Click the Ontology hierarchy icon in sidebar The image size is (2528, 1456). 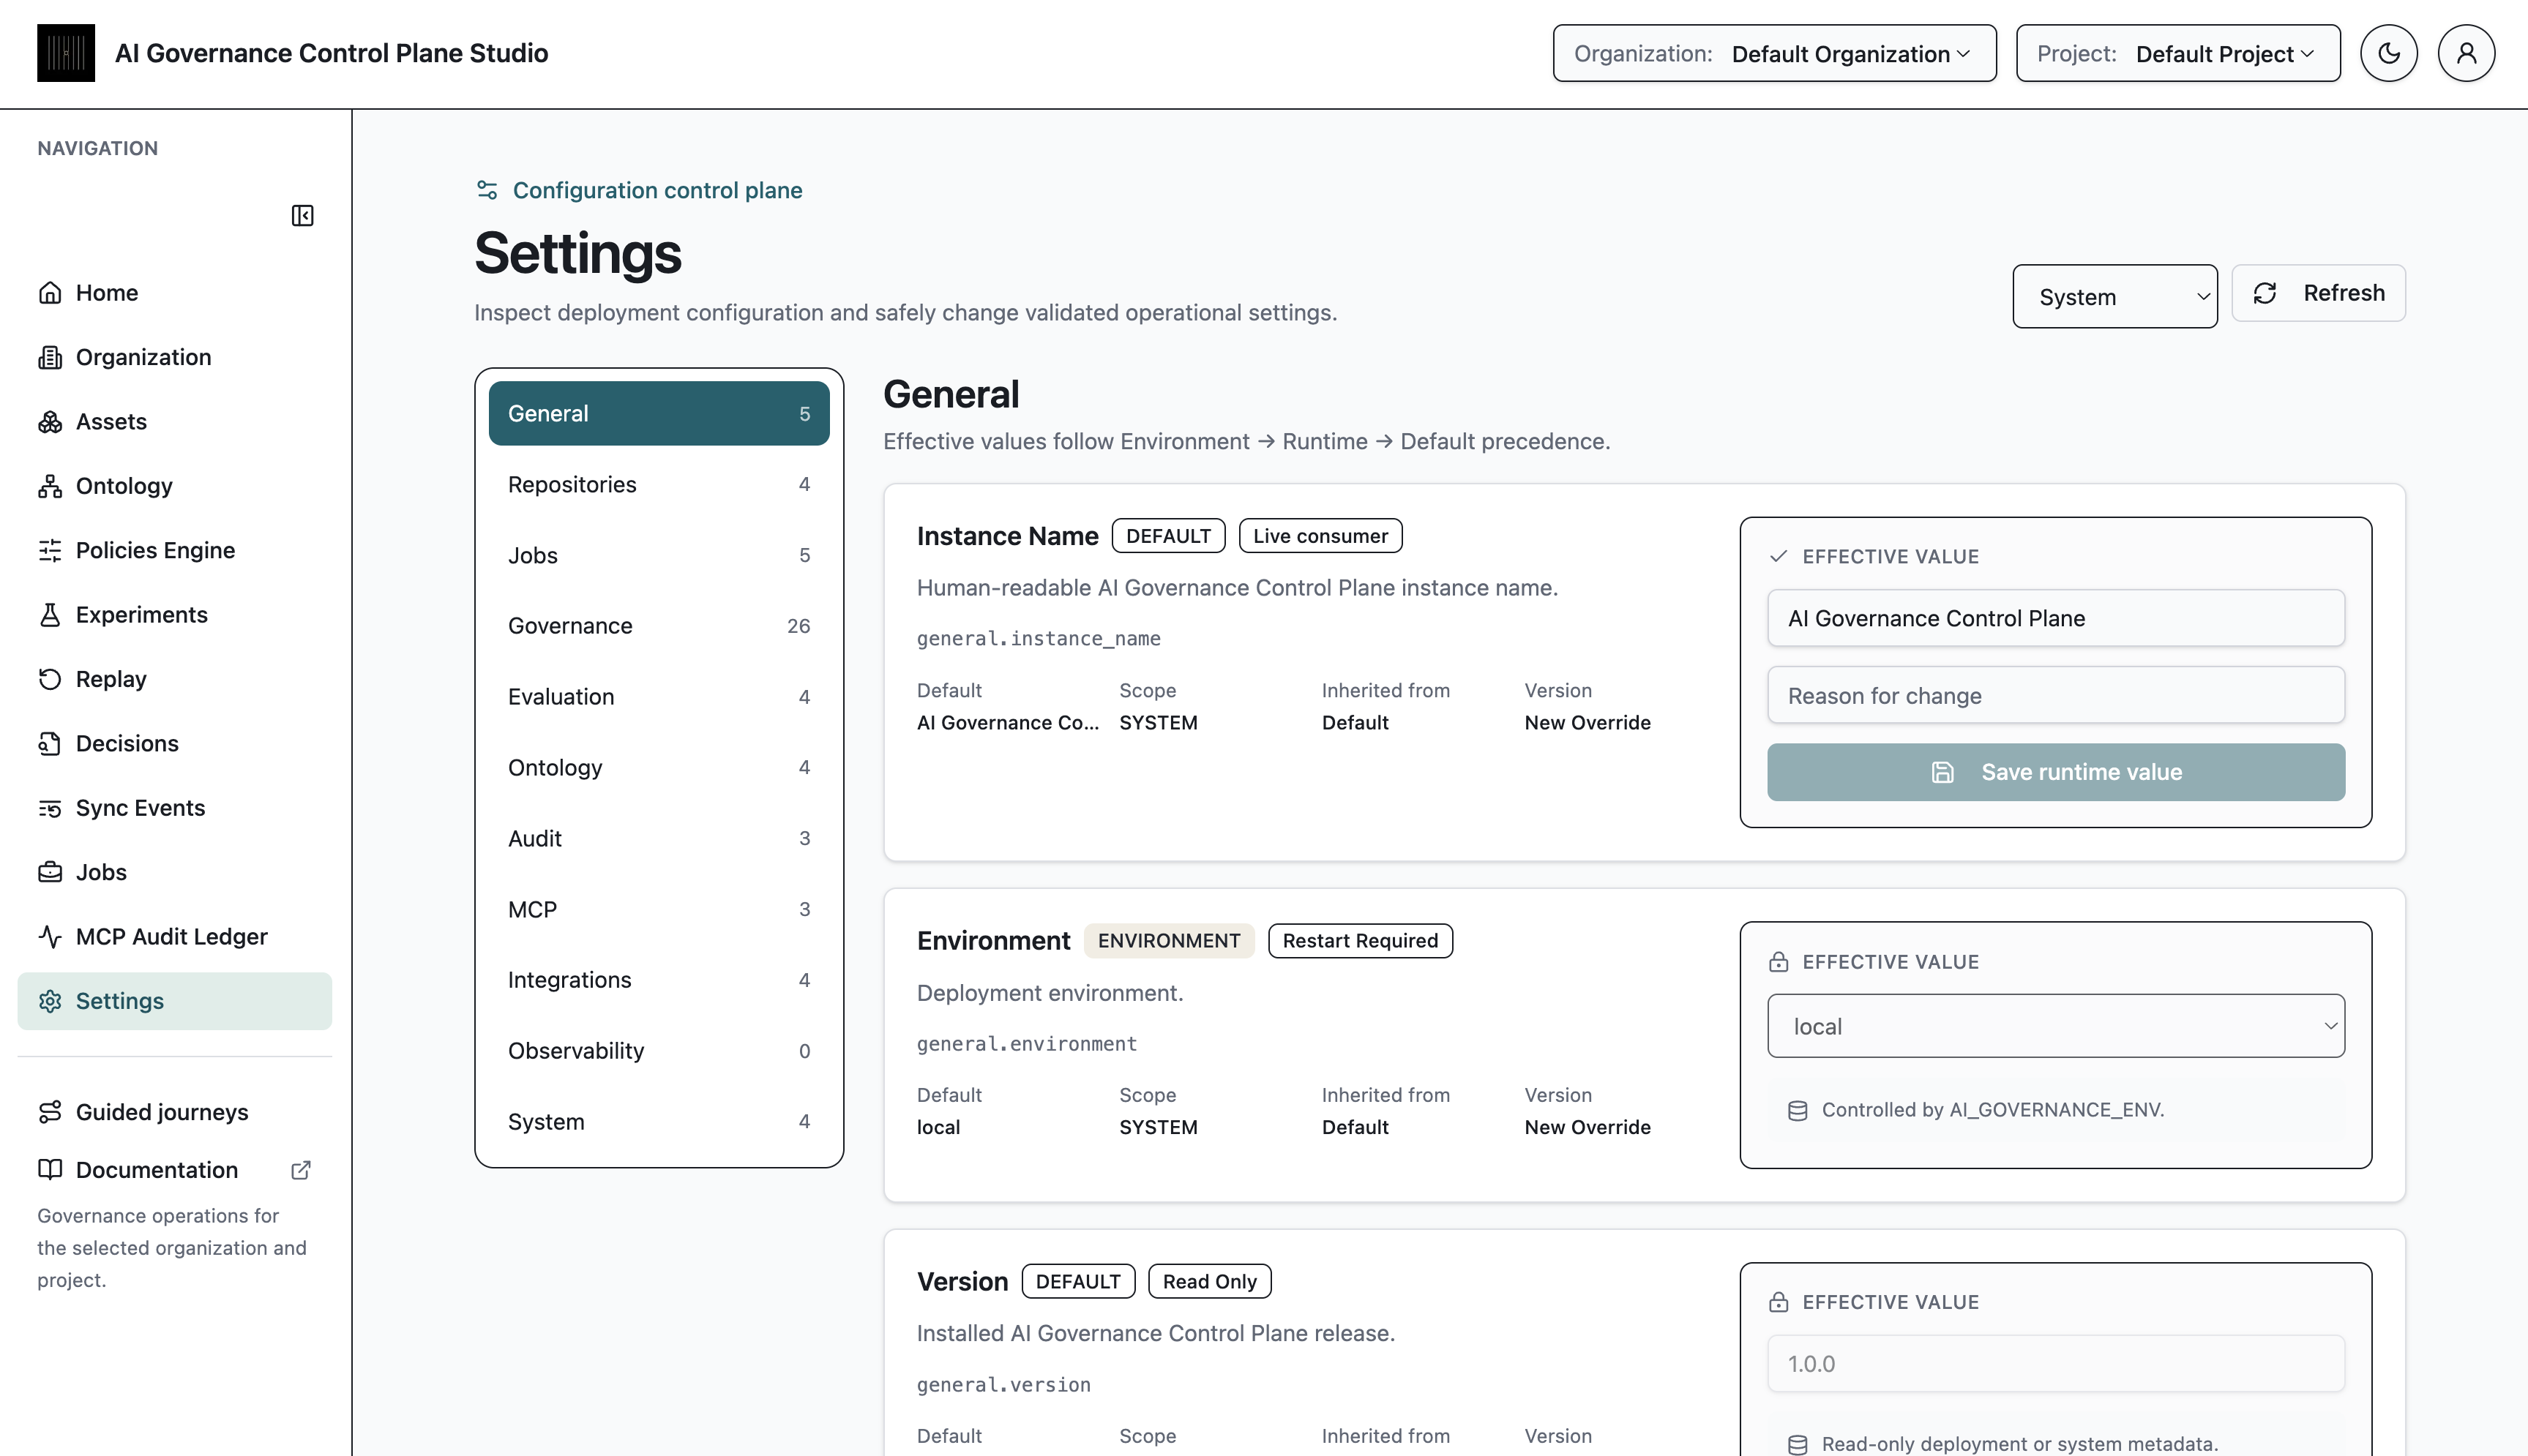[x=50, y=486]
